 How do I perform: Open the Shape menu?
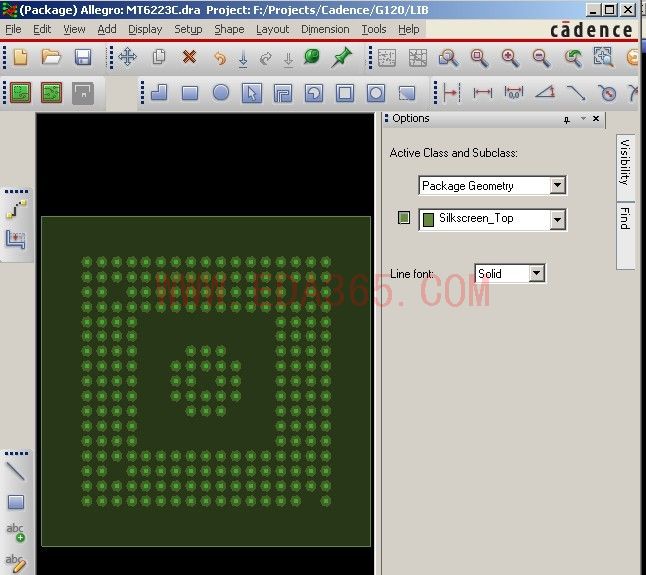click(x=229, y=29)
